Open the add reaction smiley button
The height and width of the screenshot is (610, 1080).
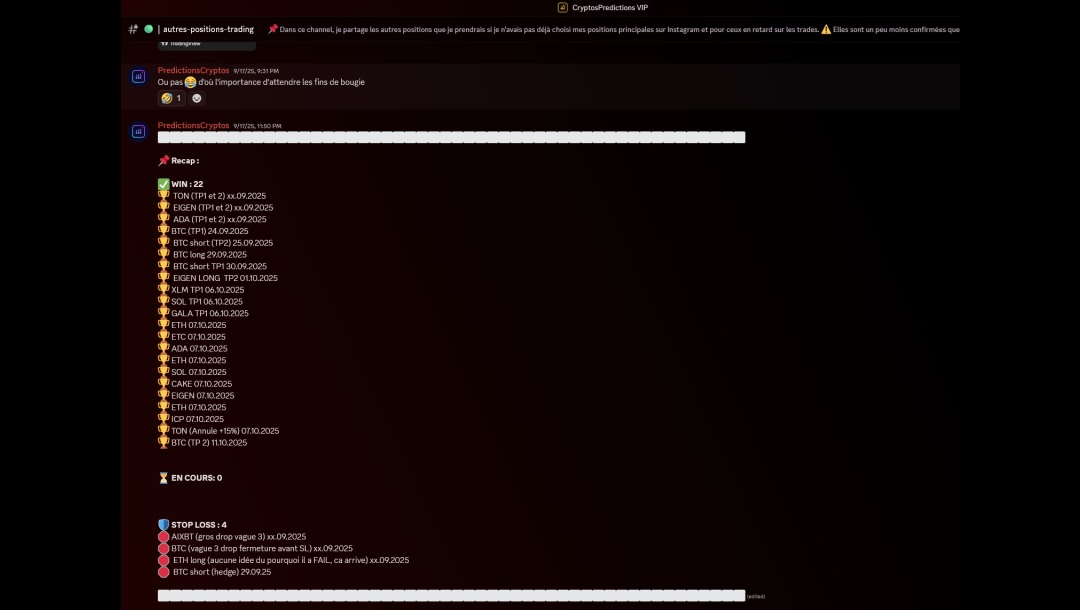[197, 98]
